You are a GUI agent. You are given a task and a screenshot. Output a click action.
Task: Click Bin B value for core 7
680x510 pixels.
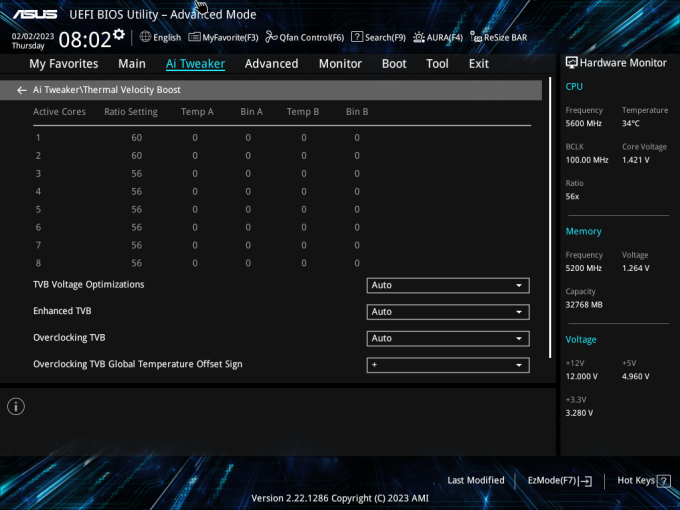pos(357,245)
